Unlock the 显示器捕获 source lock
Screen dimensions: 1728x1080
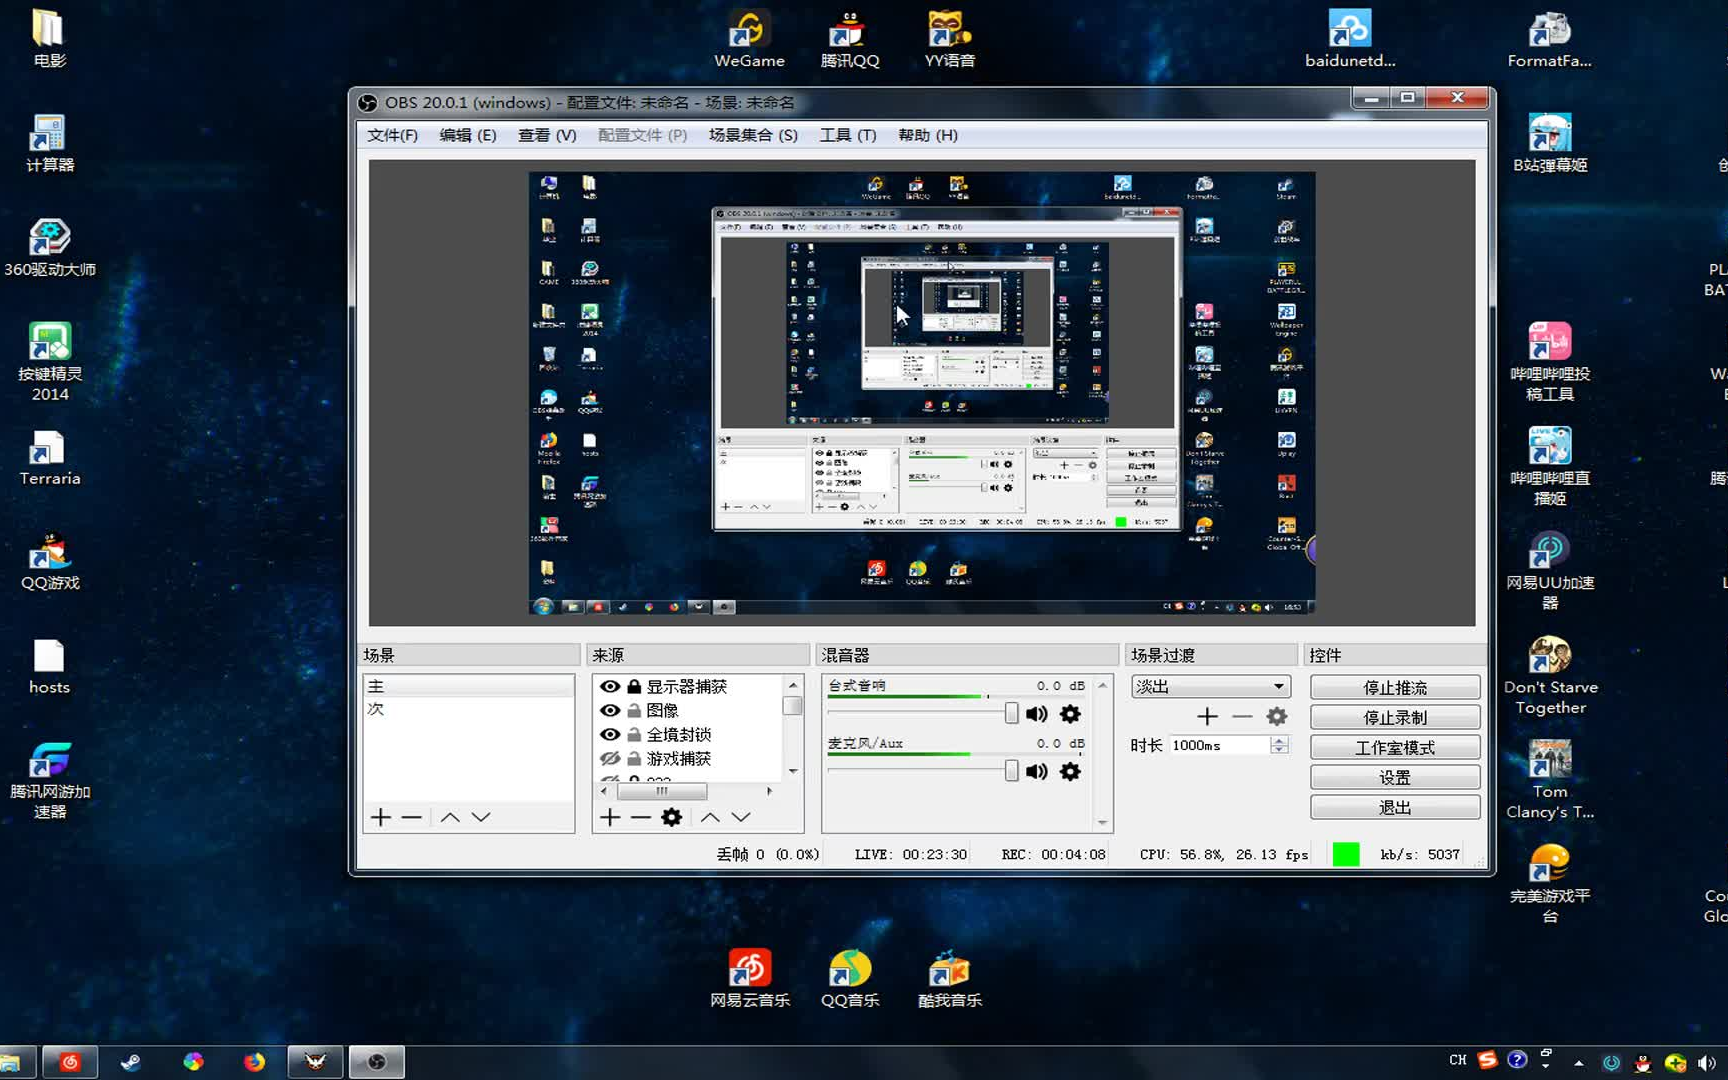(x=634, y=686)
